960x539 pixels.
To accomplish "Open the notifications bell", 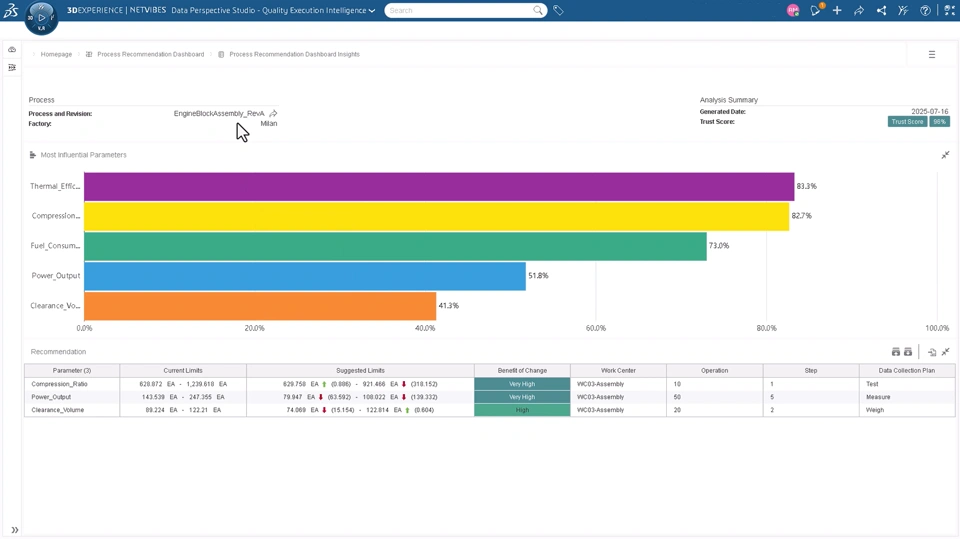I will (816, 10).
